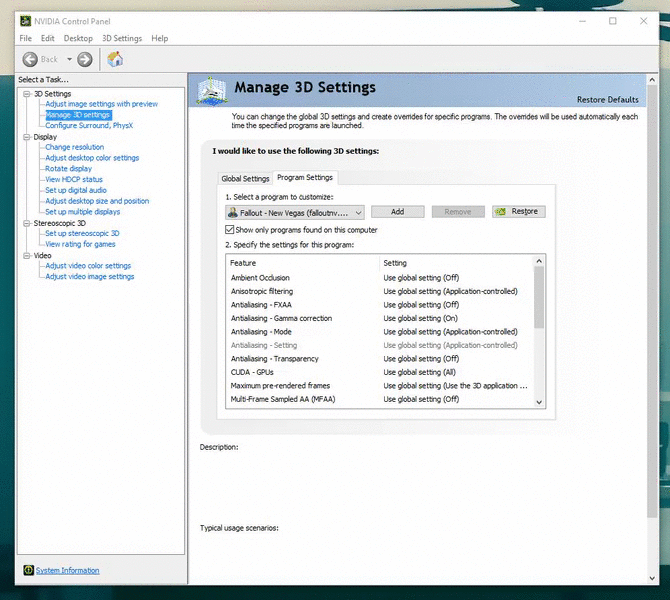This screenshot has width=670, height=600.
Task: Open the 3D Settings menu
Action: [122, 38]
